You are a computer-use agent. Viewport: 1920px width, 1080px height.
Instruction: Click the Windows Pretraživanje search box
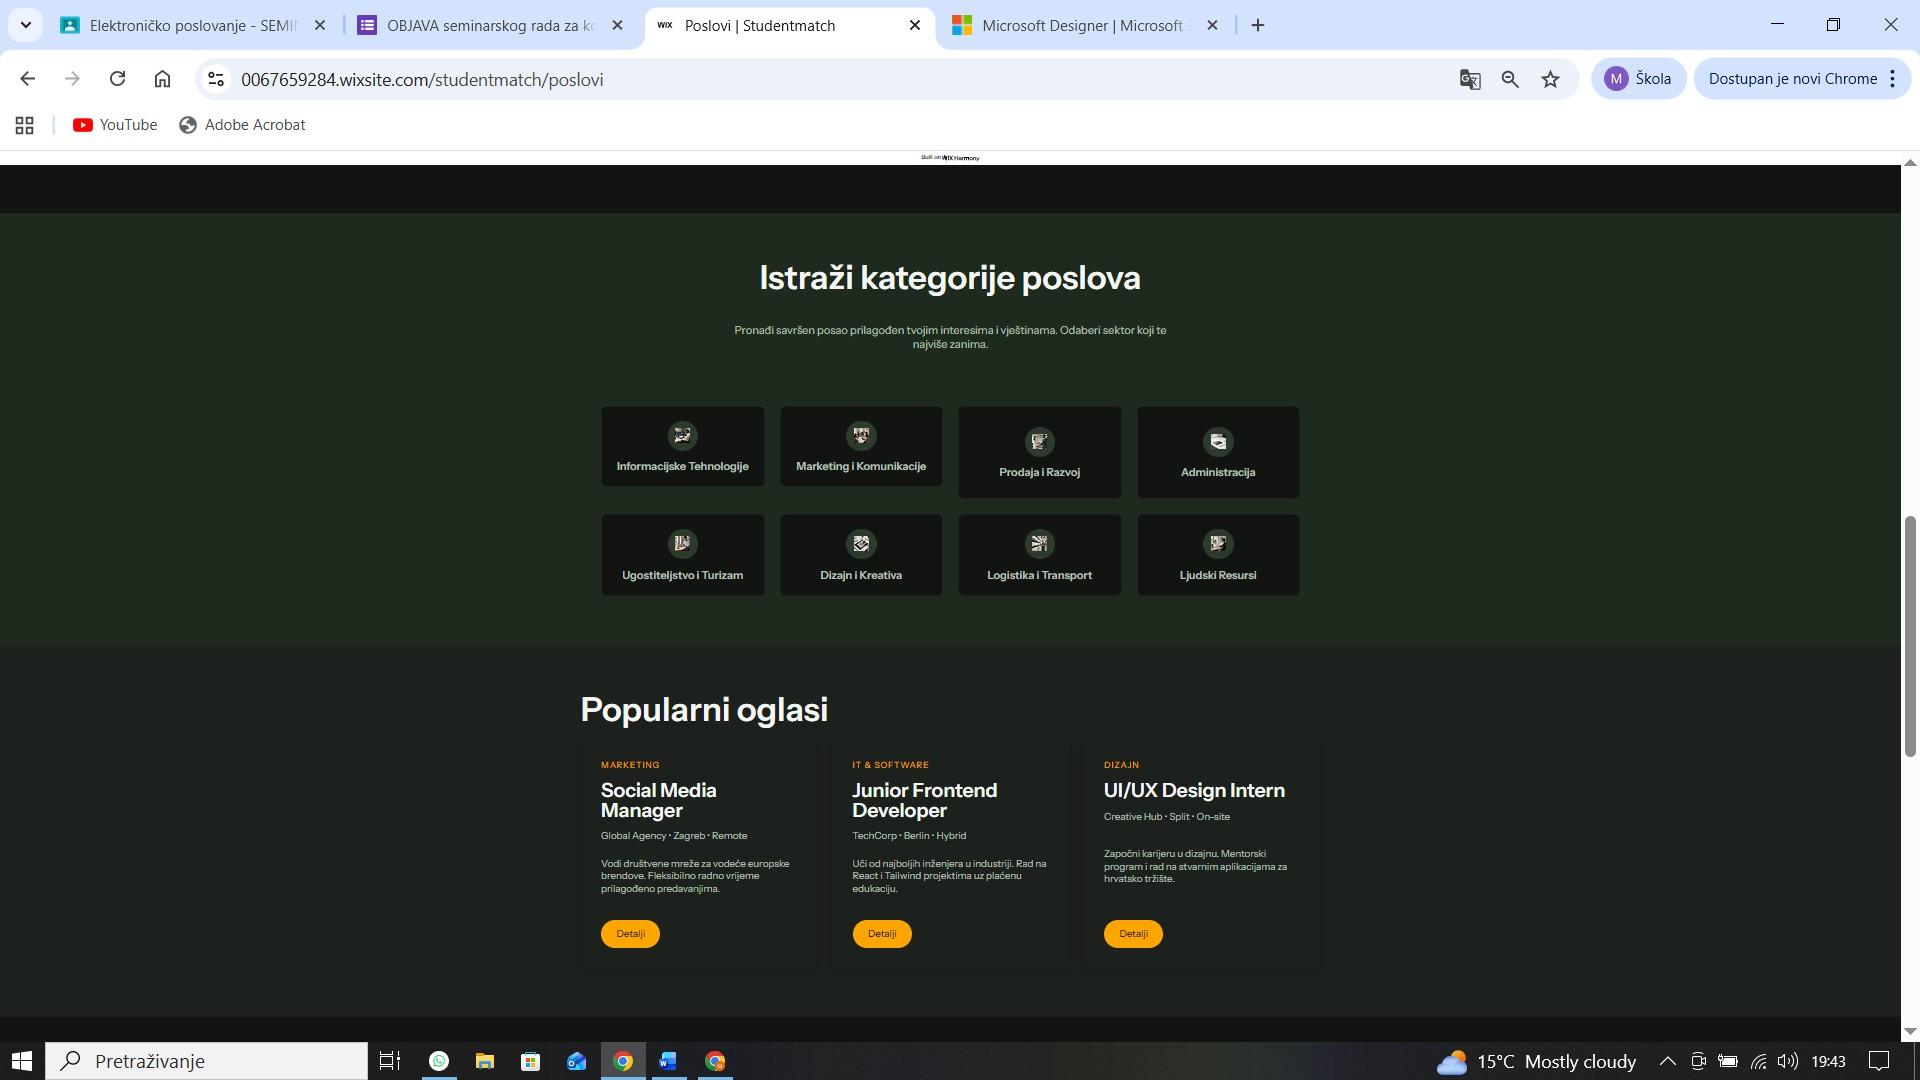208,1061
